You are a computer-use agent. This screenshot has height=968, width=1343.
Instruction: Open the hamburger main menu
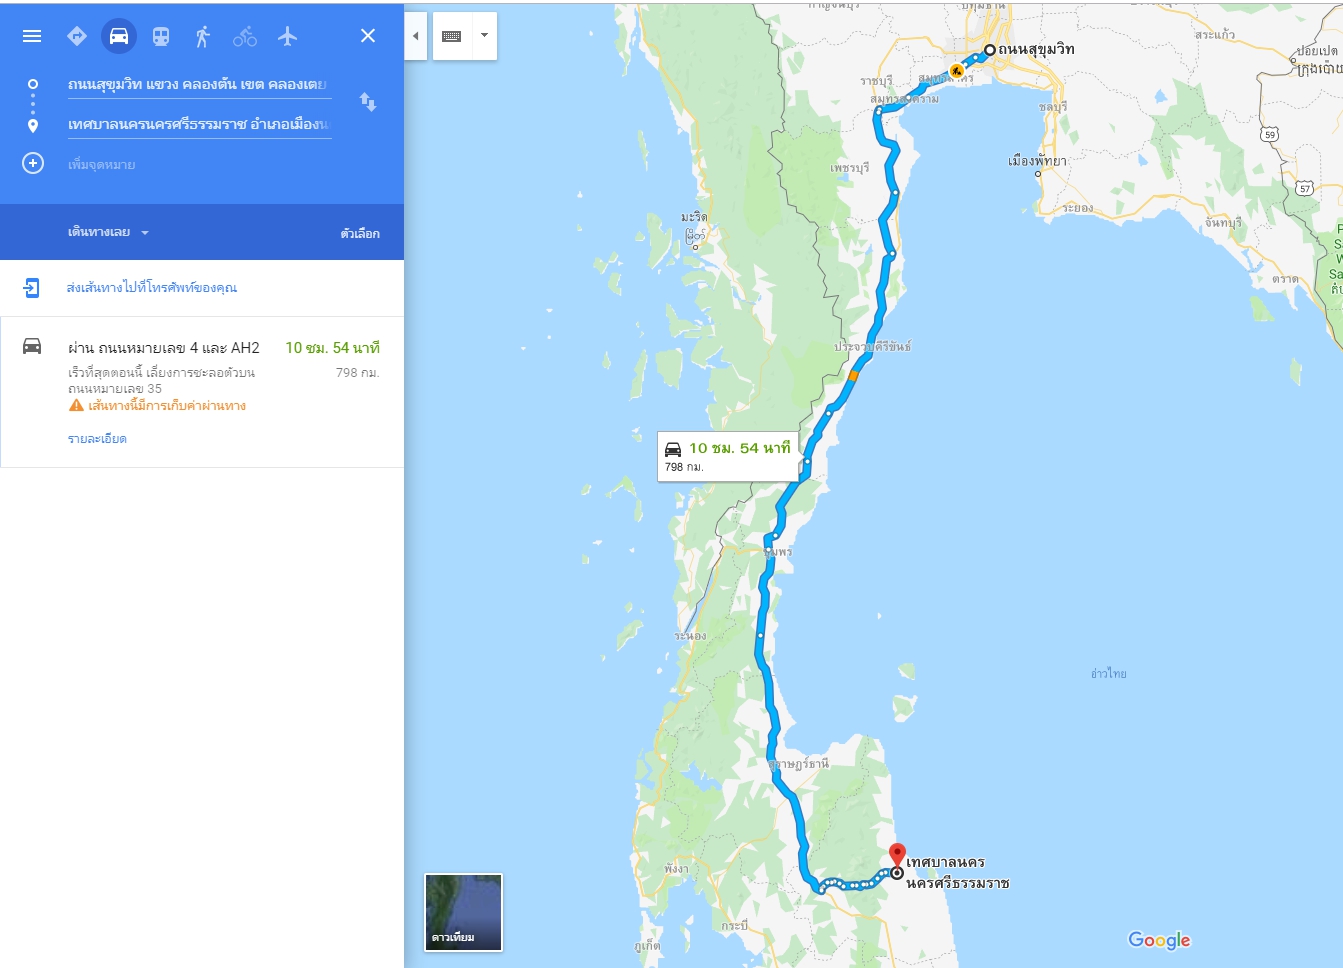click(32, 36)
